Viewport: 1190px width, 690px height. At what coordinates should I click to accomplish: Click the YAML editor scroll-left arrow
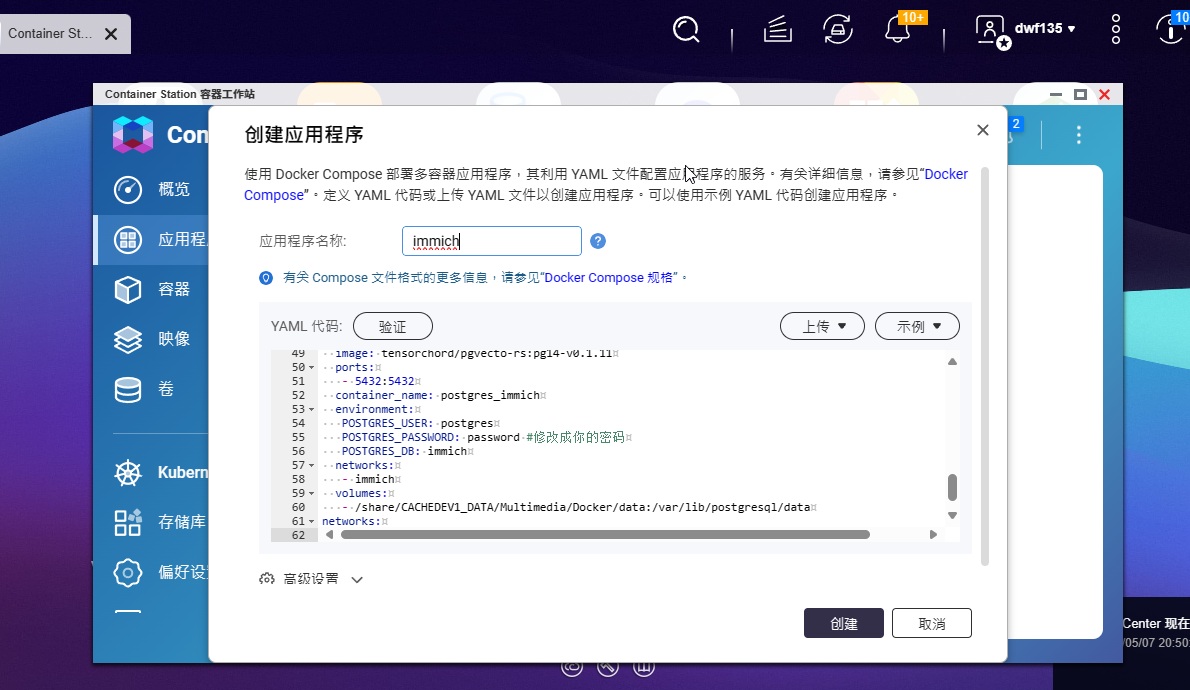pyautogui.click(x=329, y=535)
